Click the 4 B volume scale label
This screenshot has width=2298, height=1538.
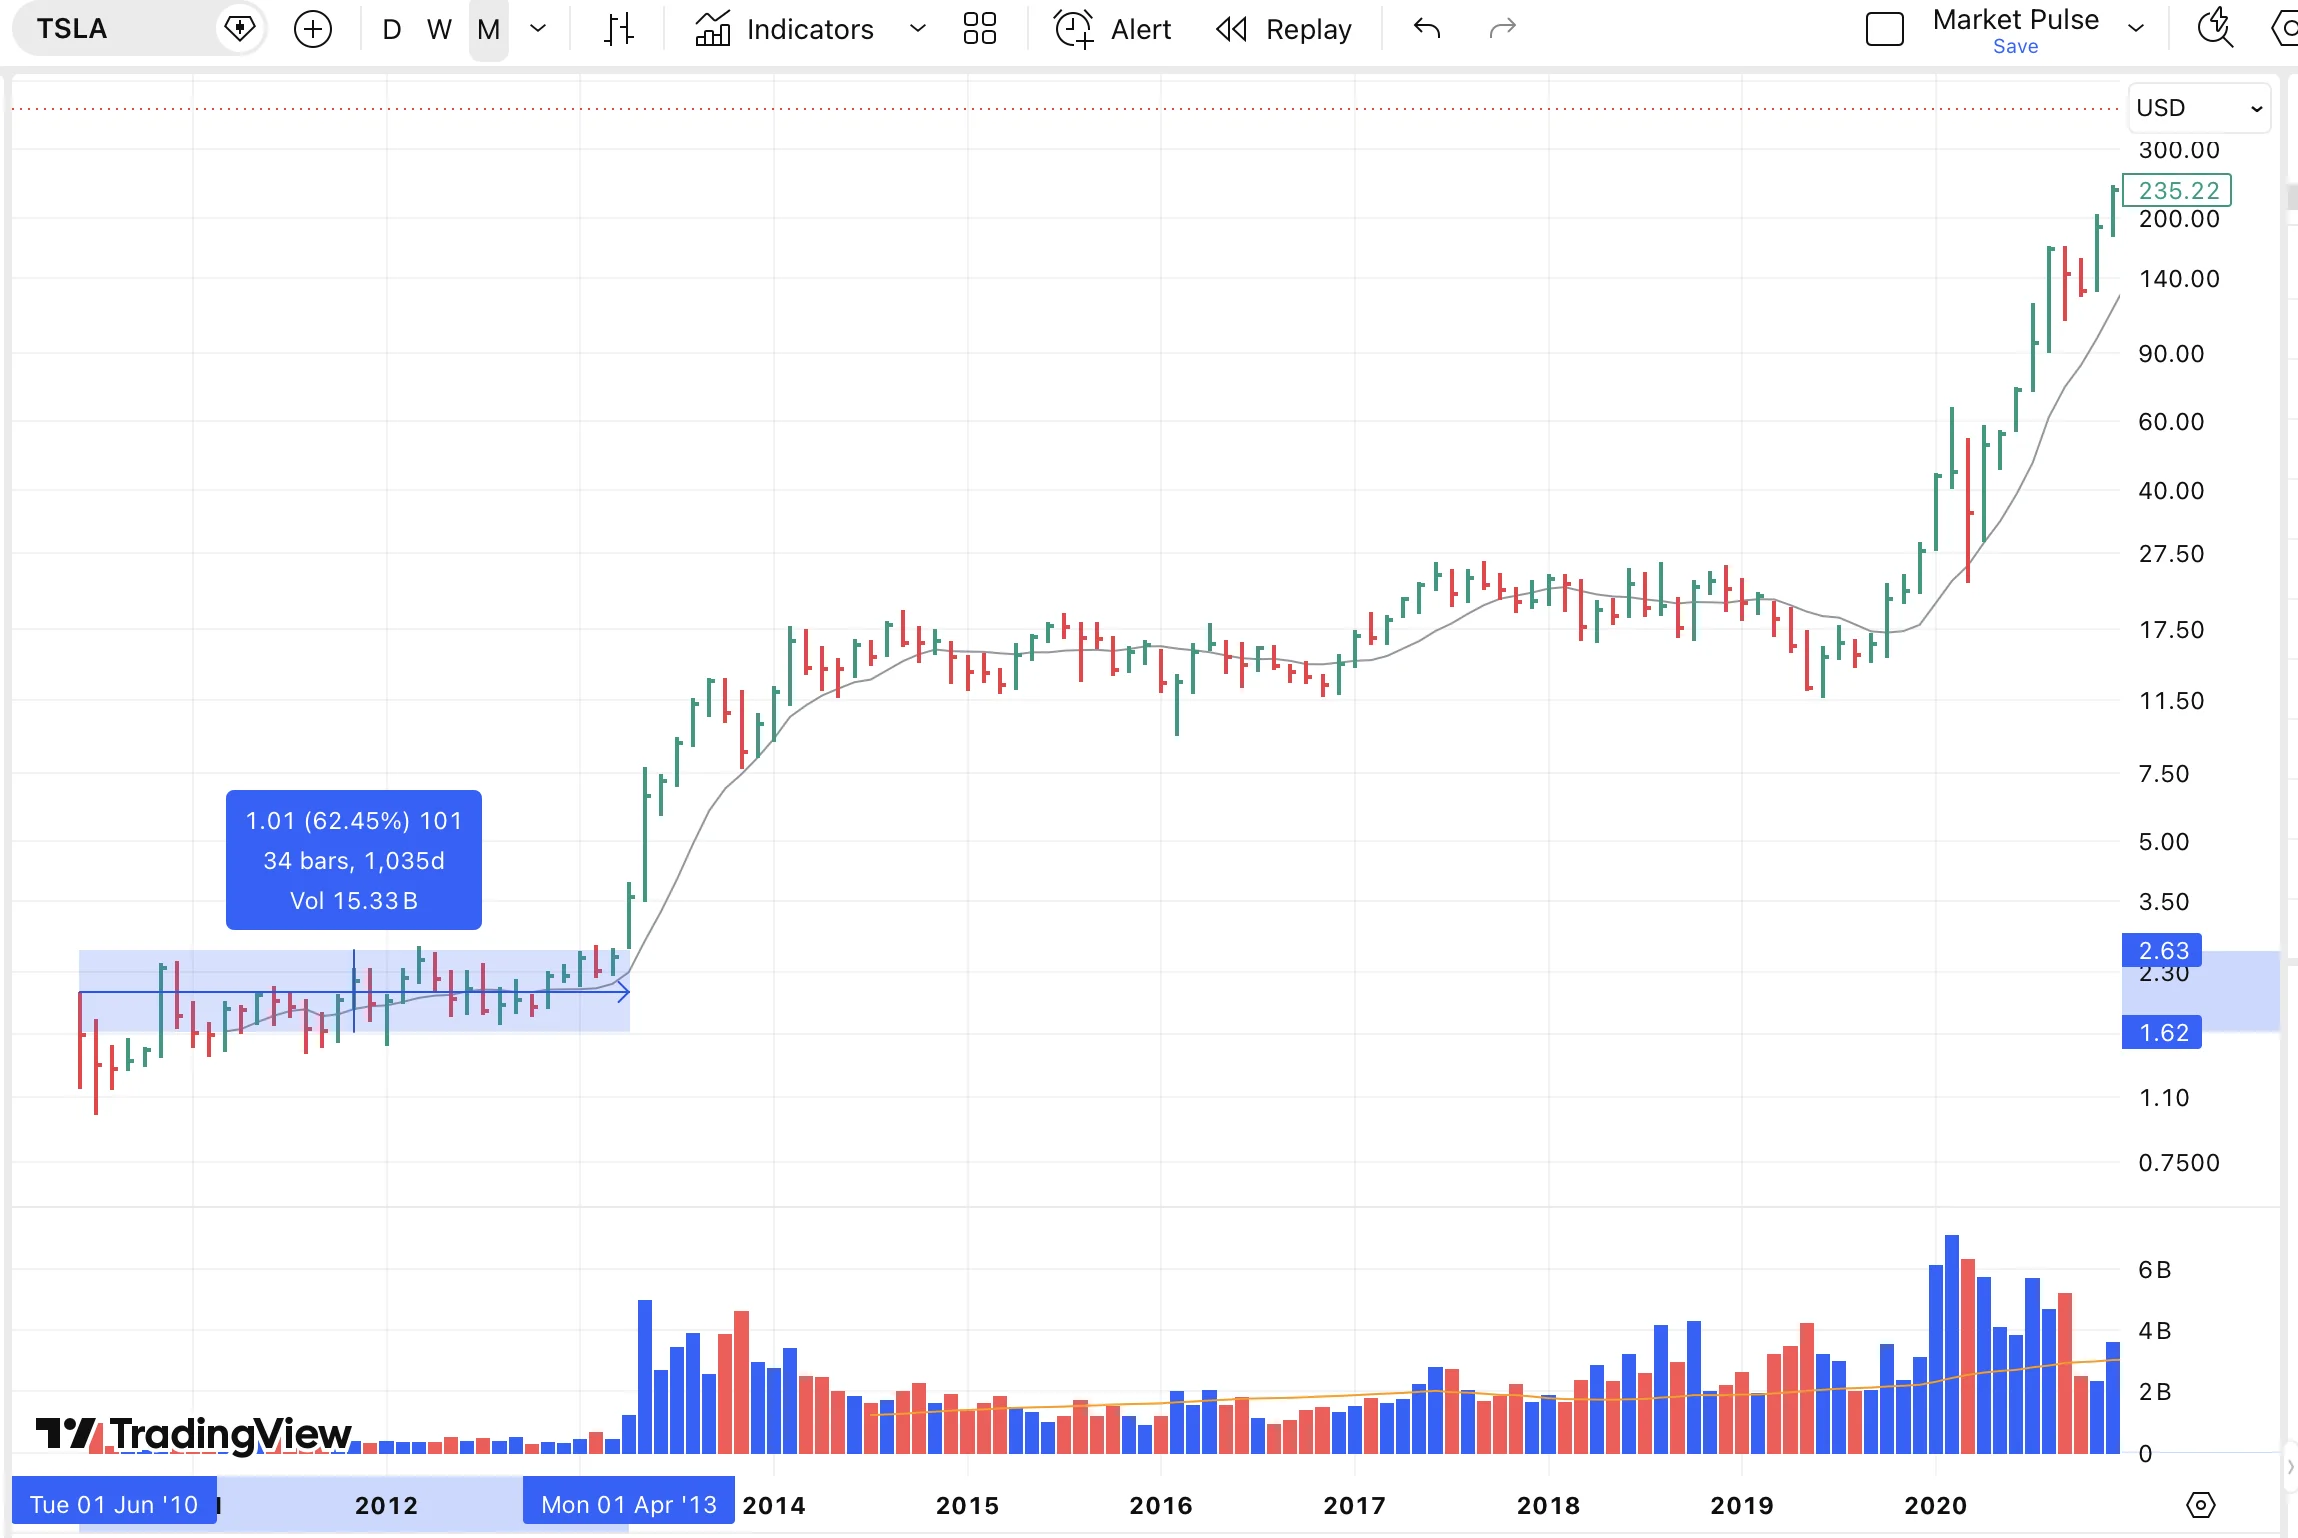pos(2154,1331)
